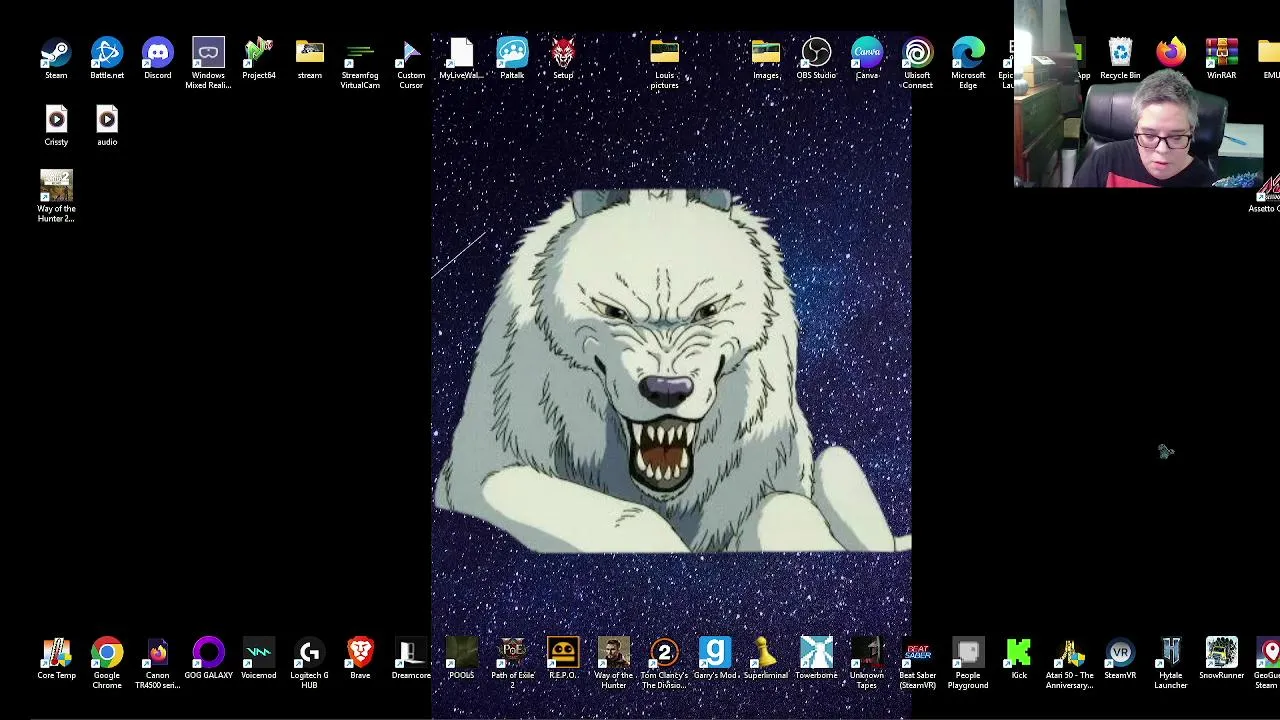Launch Way of the Hunter in bottom row
Screen dimensions: 1280x720
(x=613, y=653)
